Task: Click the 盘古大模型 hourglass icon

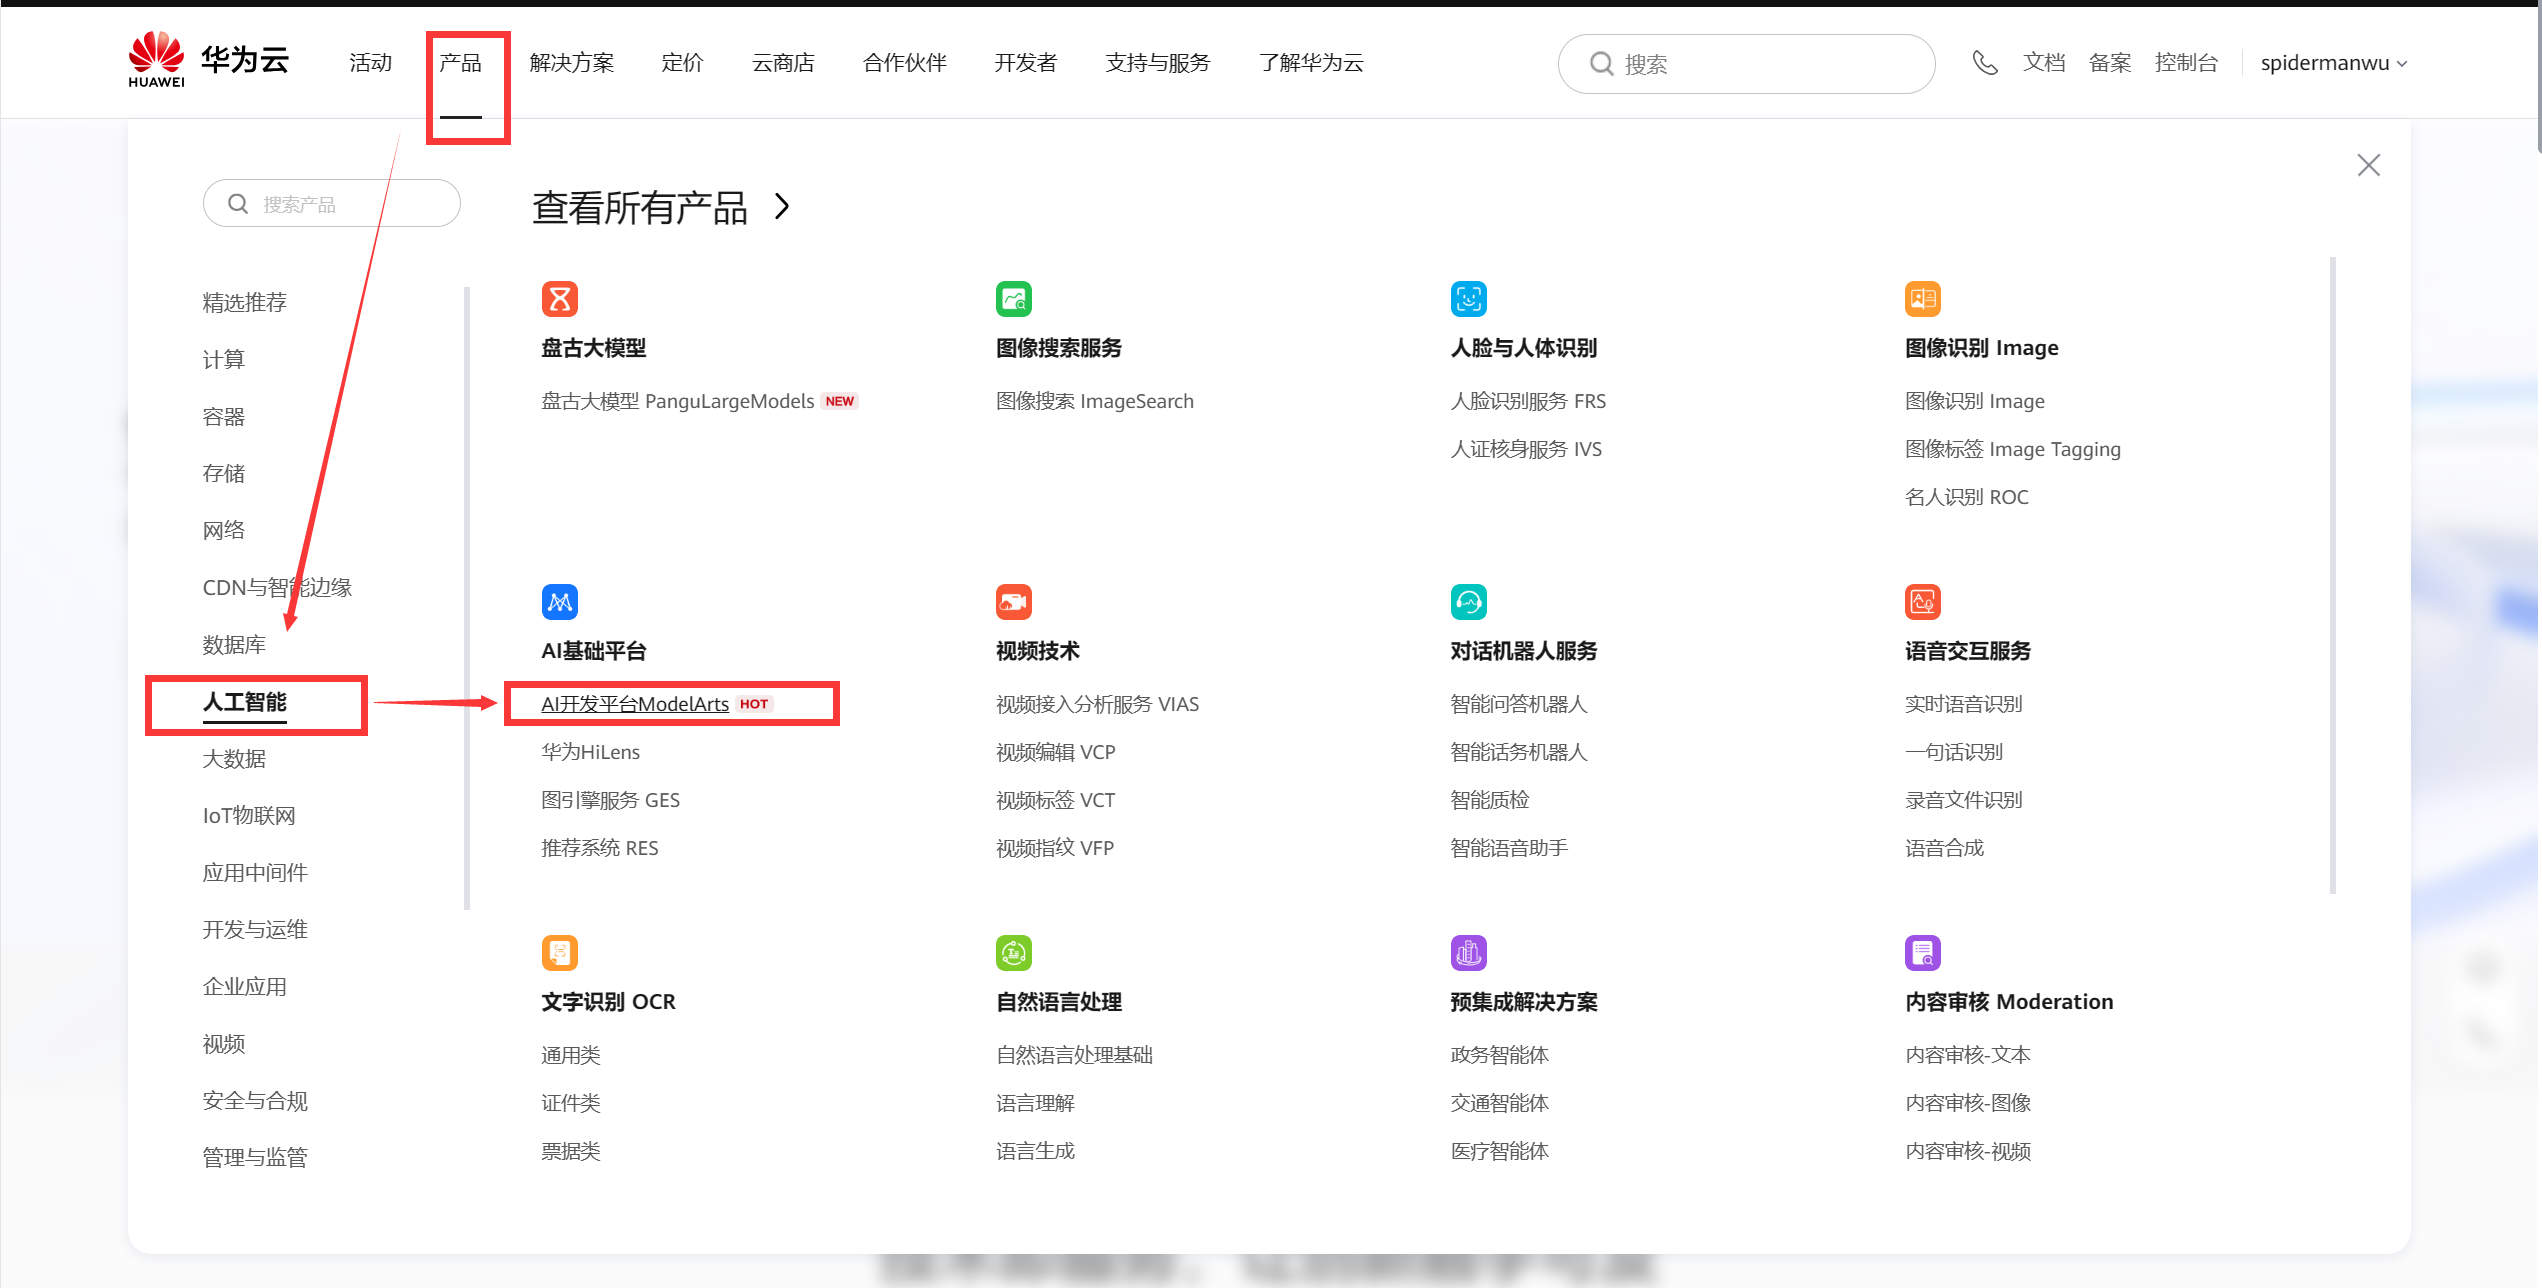Action: (559, 298)
